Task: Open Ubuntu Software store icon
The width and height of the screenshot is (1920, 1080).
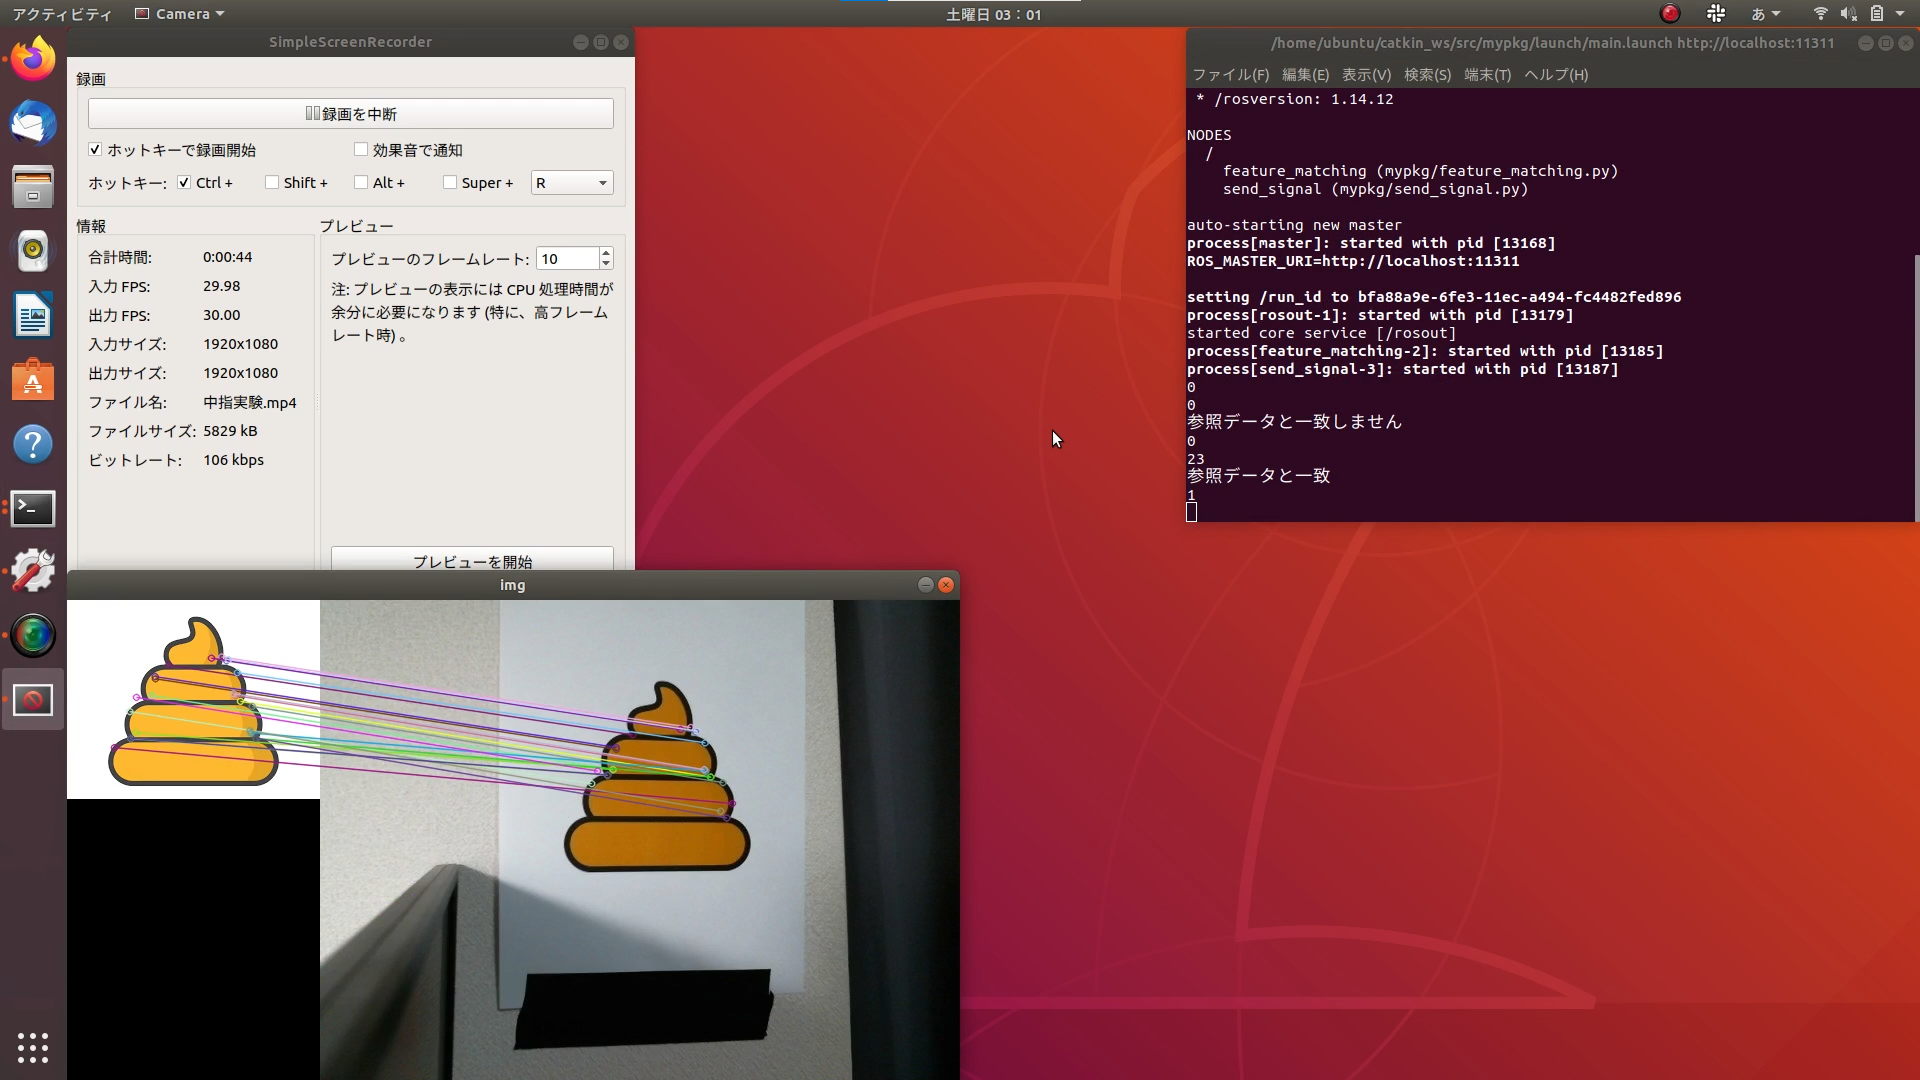Action: (x=33, y=380)
